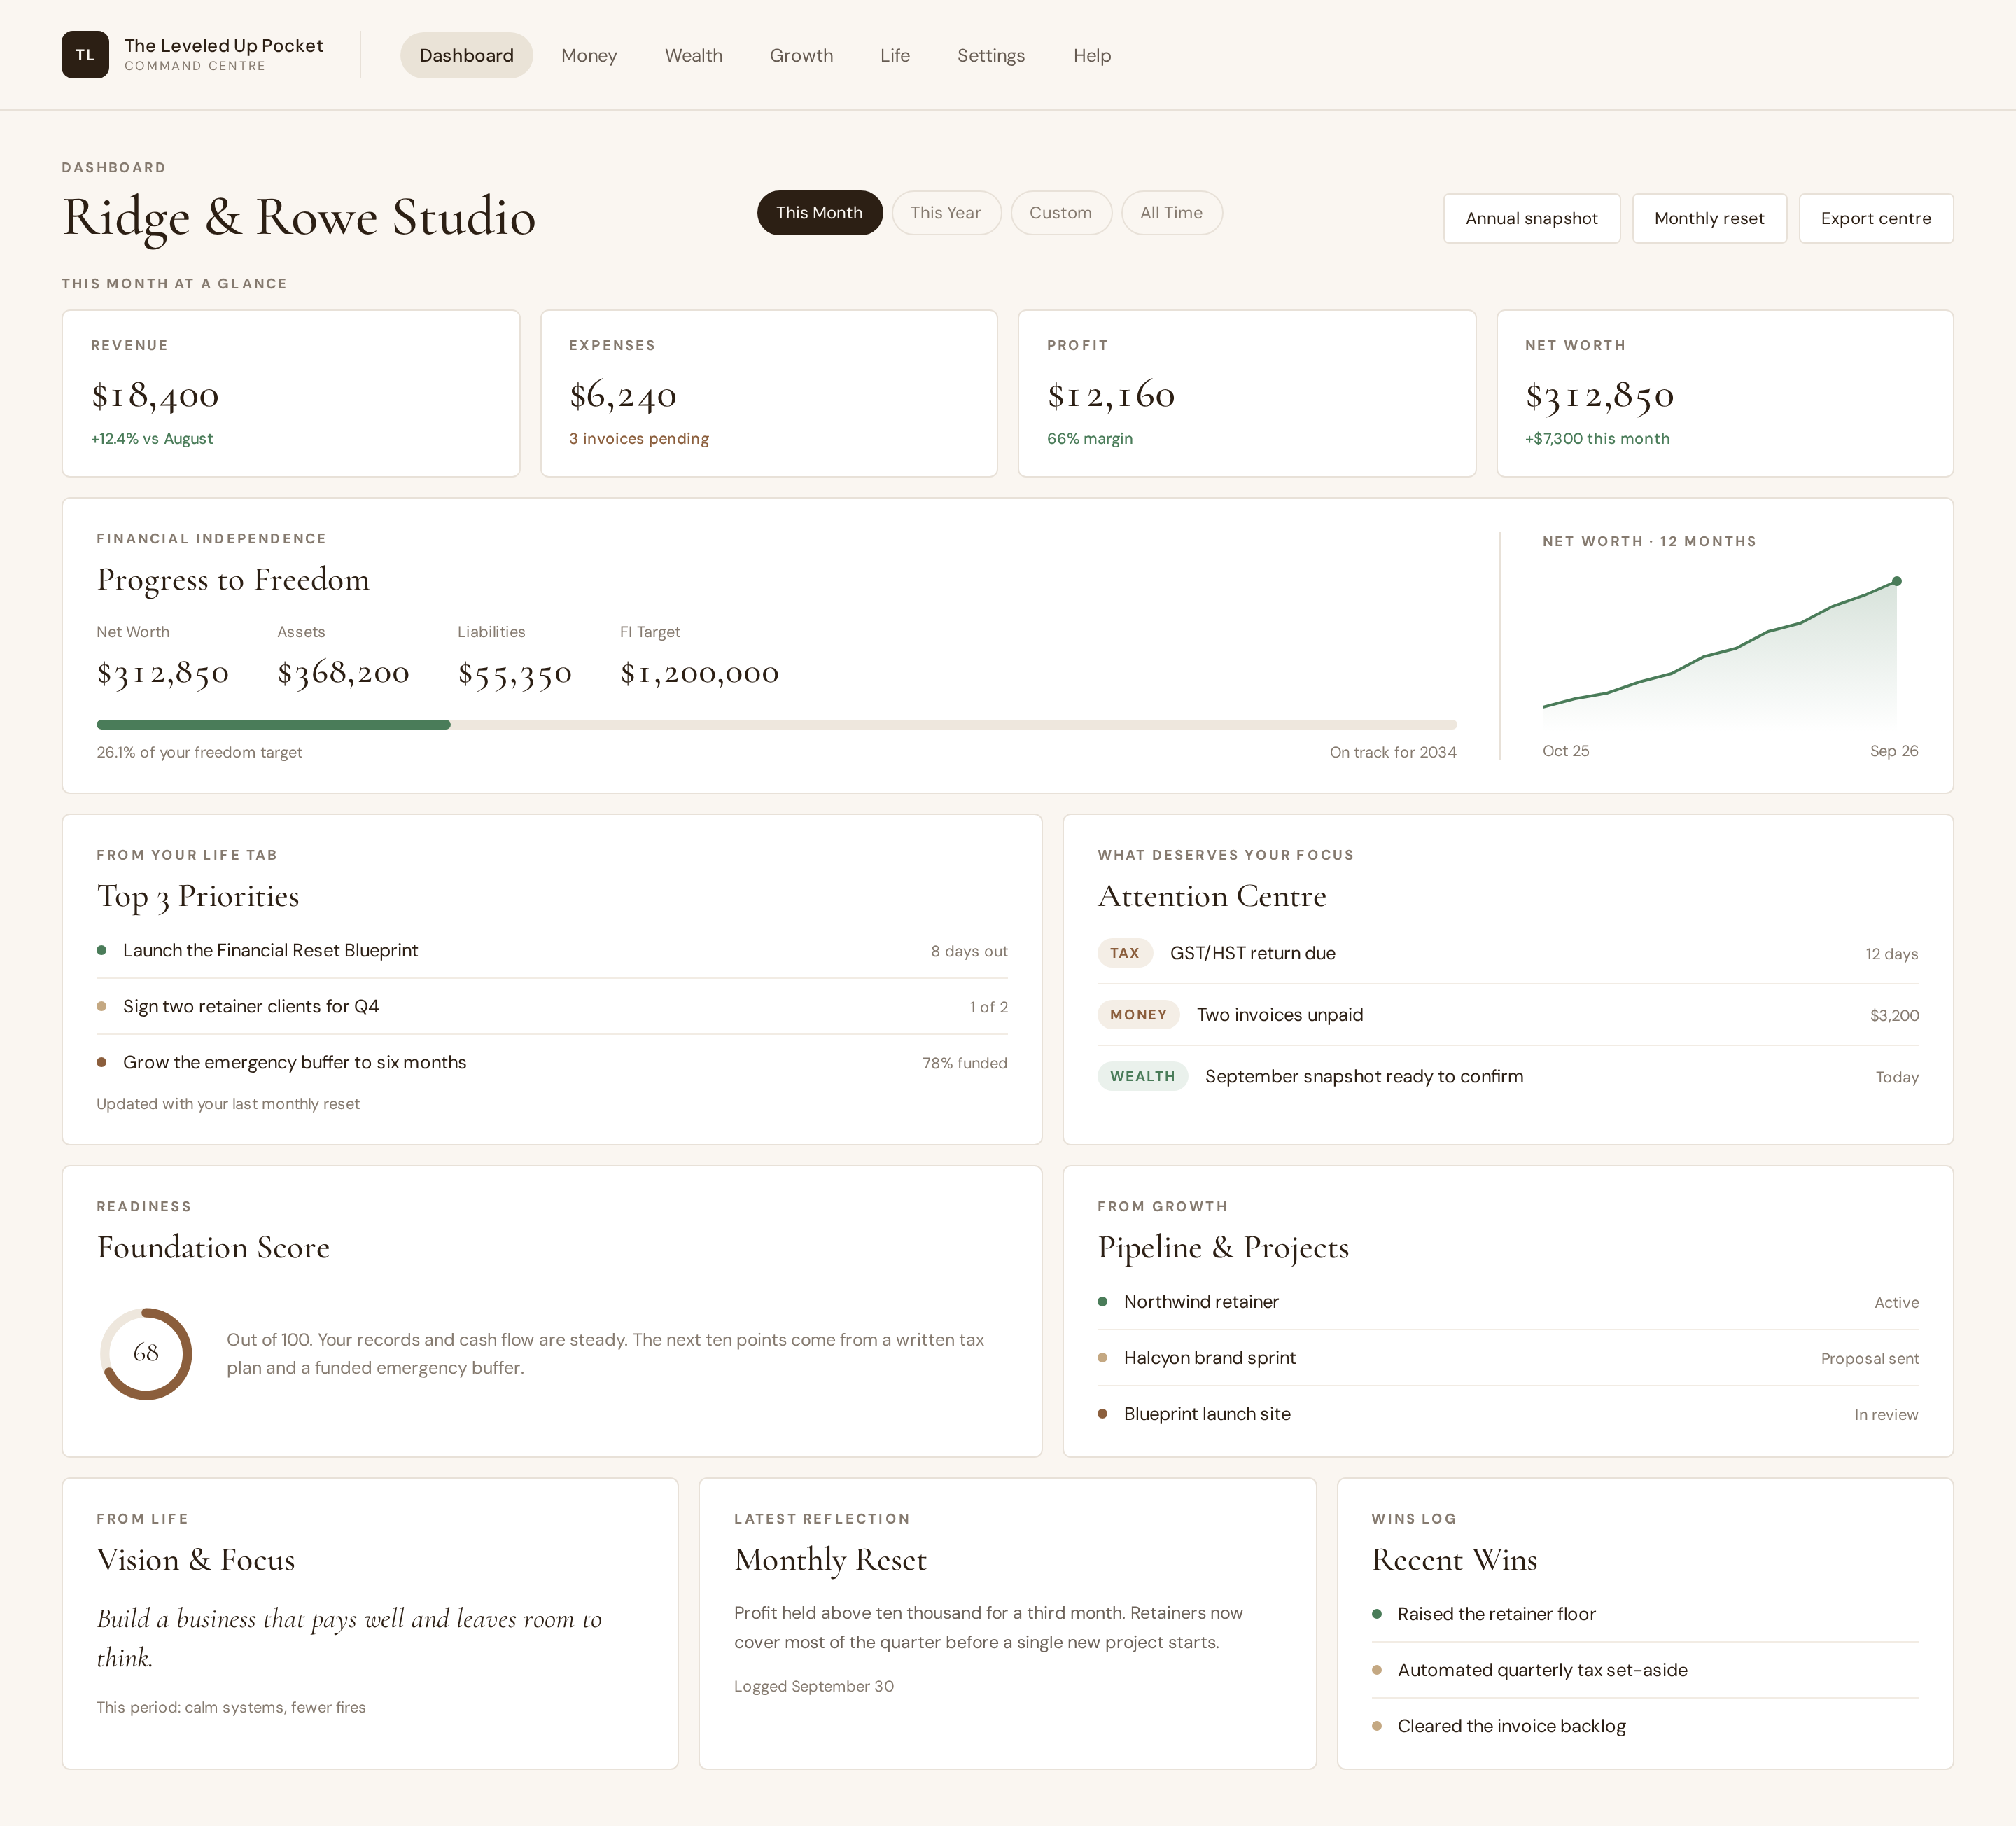
Task: Switch to the Growth section
Action: click(801, 55)
